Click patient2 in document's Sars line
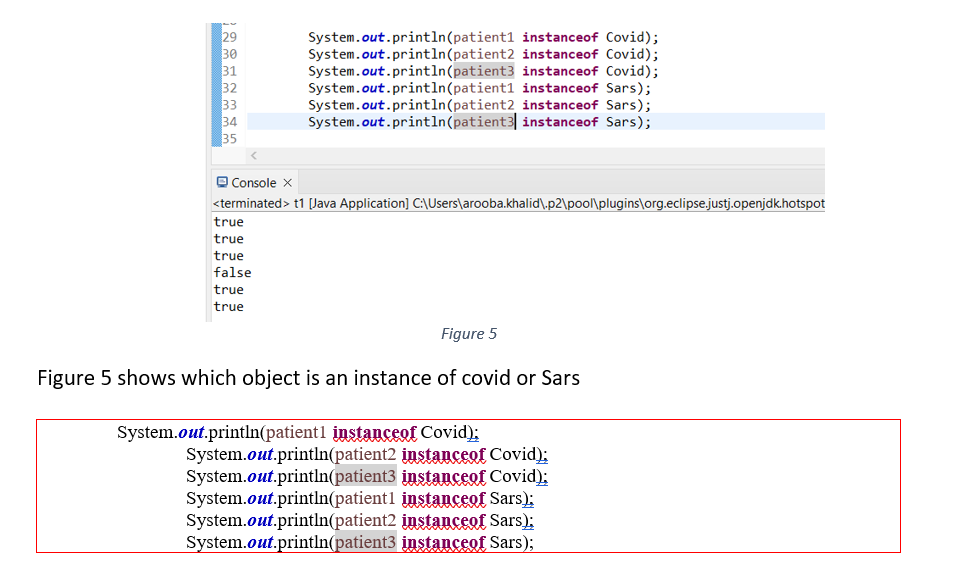The width and height of the screenshot is (954, 585). point(366,521)
